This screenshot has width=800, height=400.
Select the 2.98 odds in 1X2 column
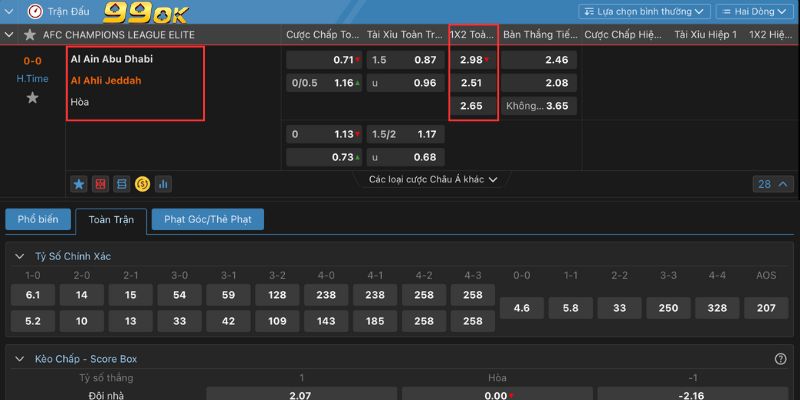[x=473, y=60]
